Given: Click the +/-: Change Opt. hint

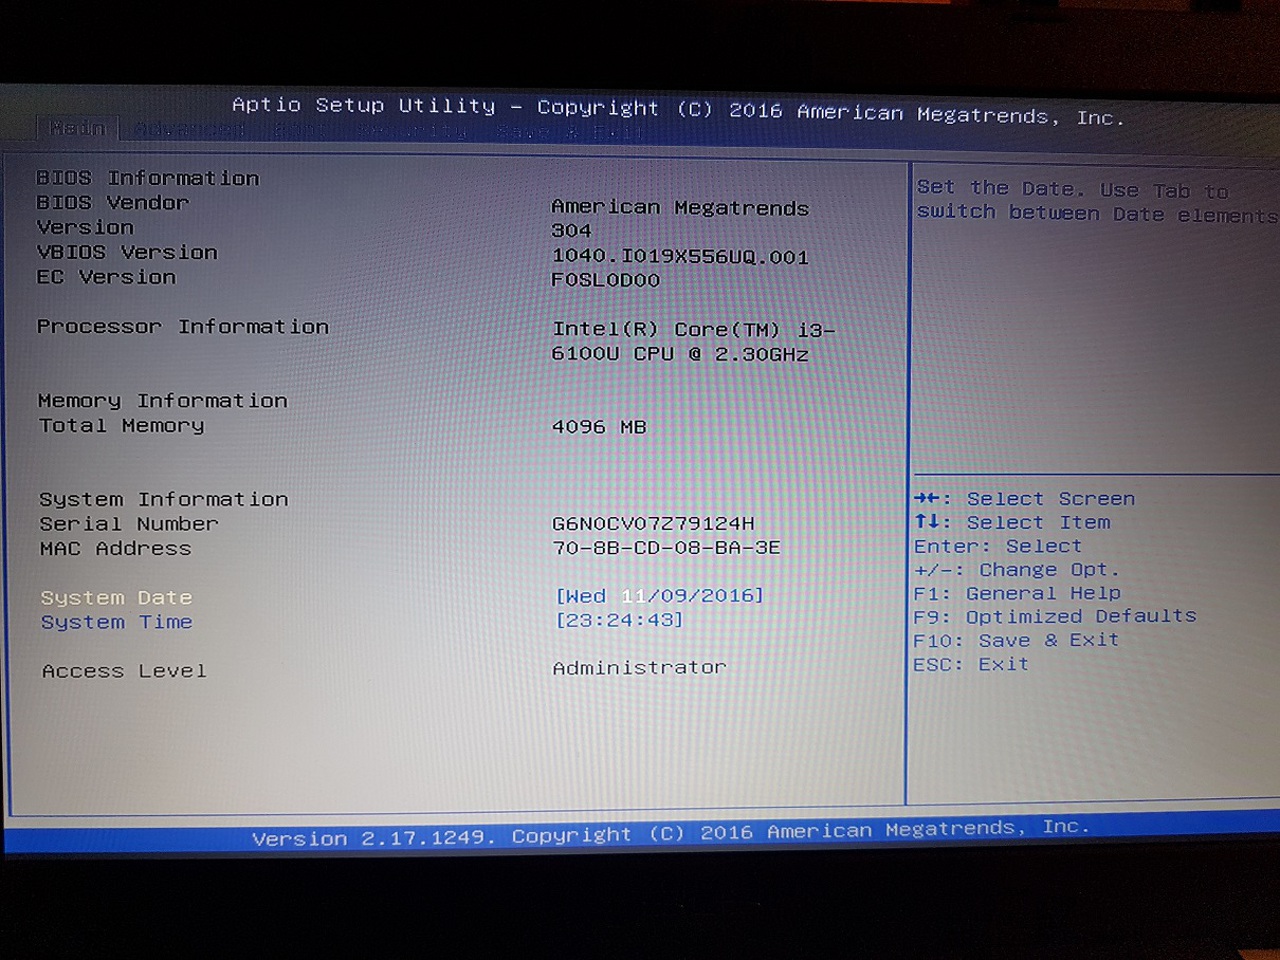Looking at the screenshot, I should [x=1016, y=569].
